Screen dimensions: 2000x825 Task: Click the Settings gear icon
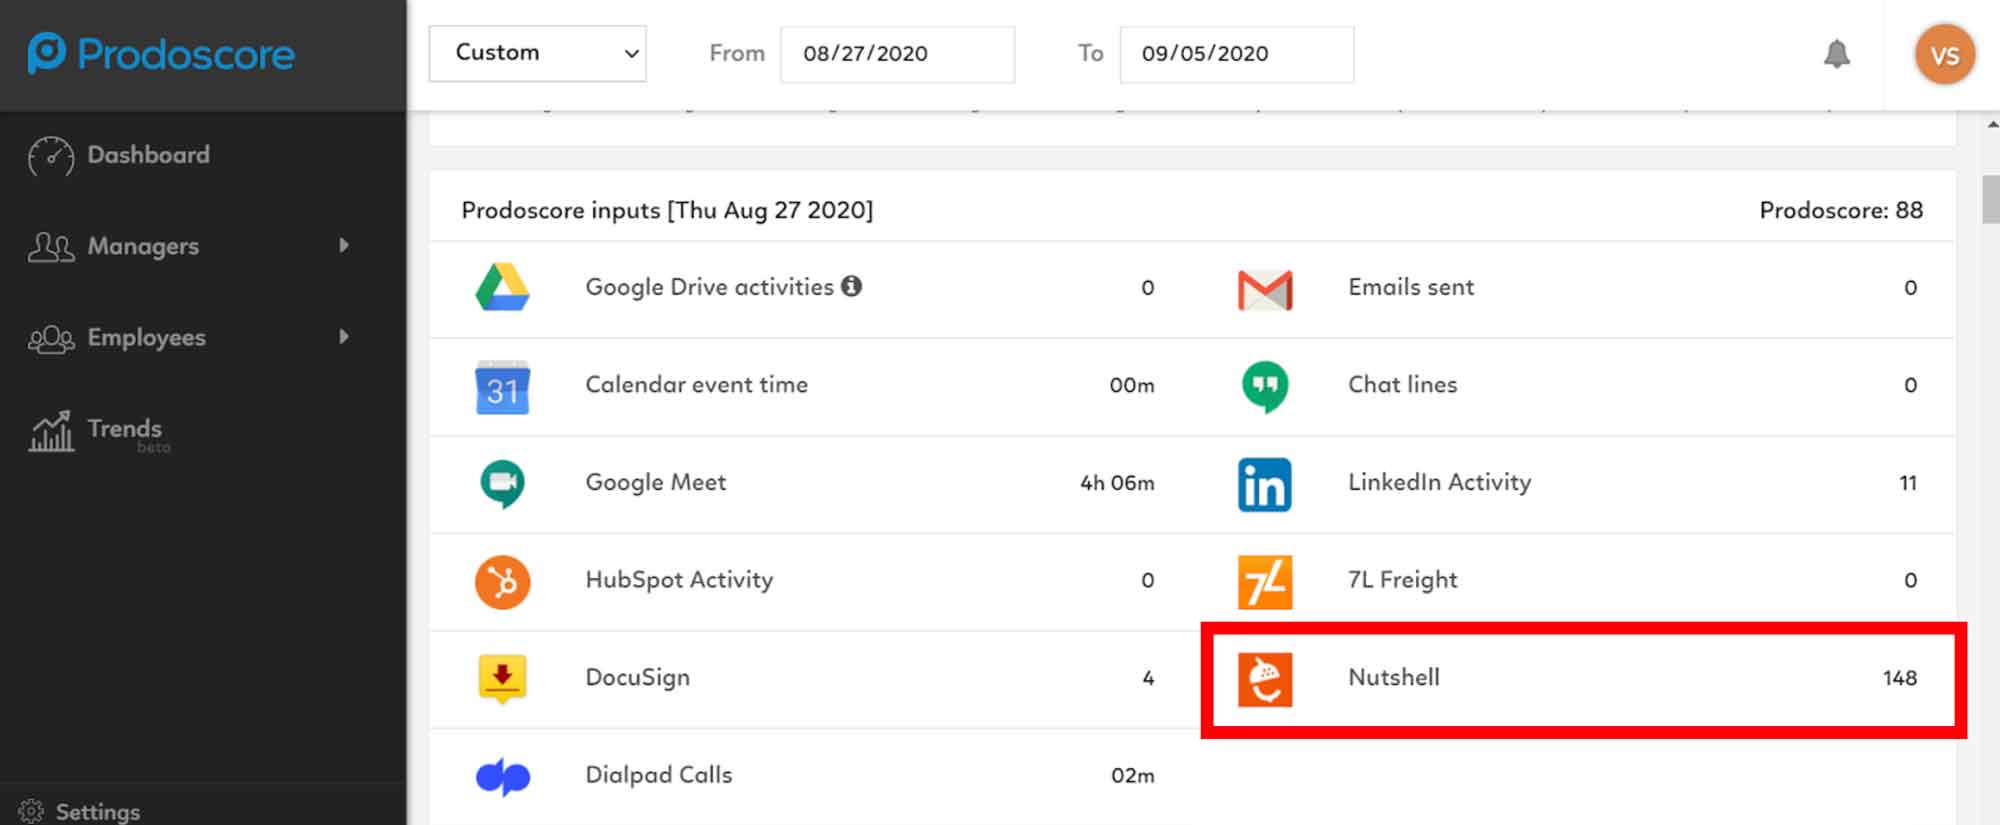pos(31,811)
